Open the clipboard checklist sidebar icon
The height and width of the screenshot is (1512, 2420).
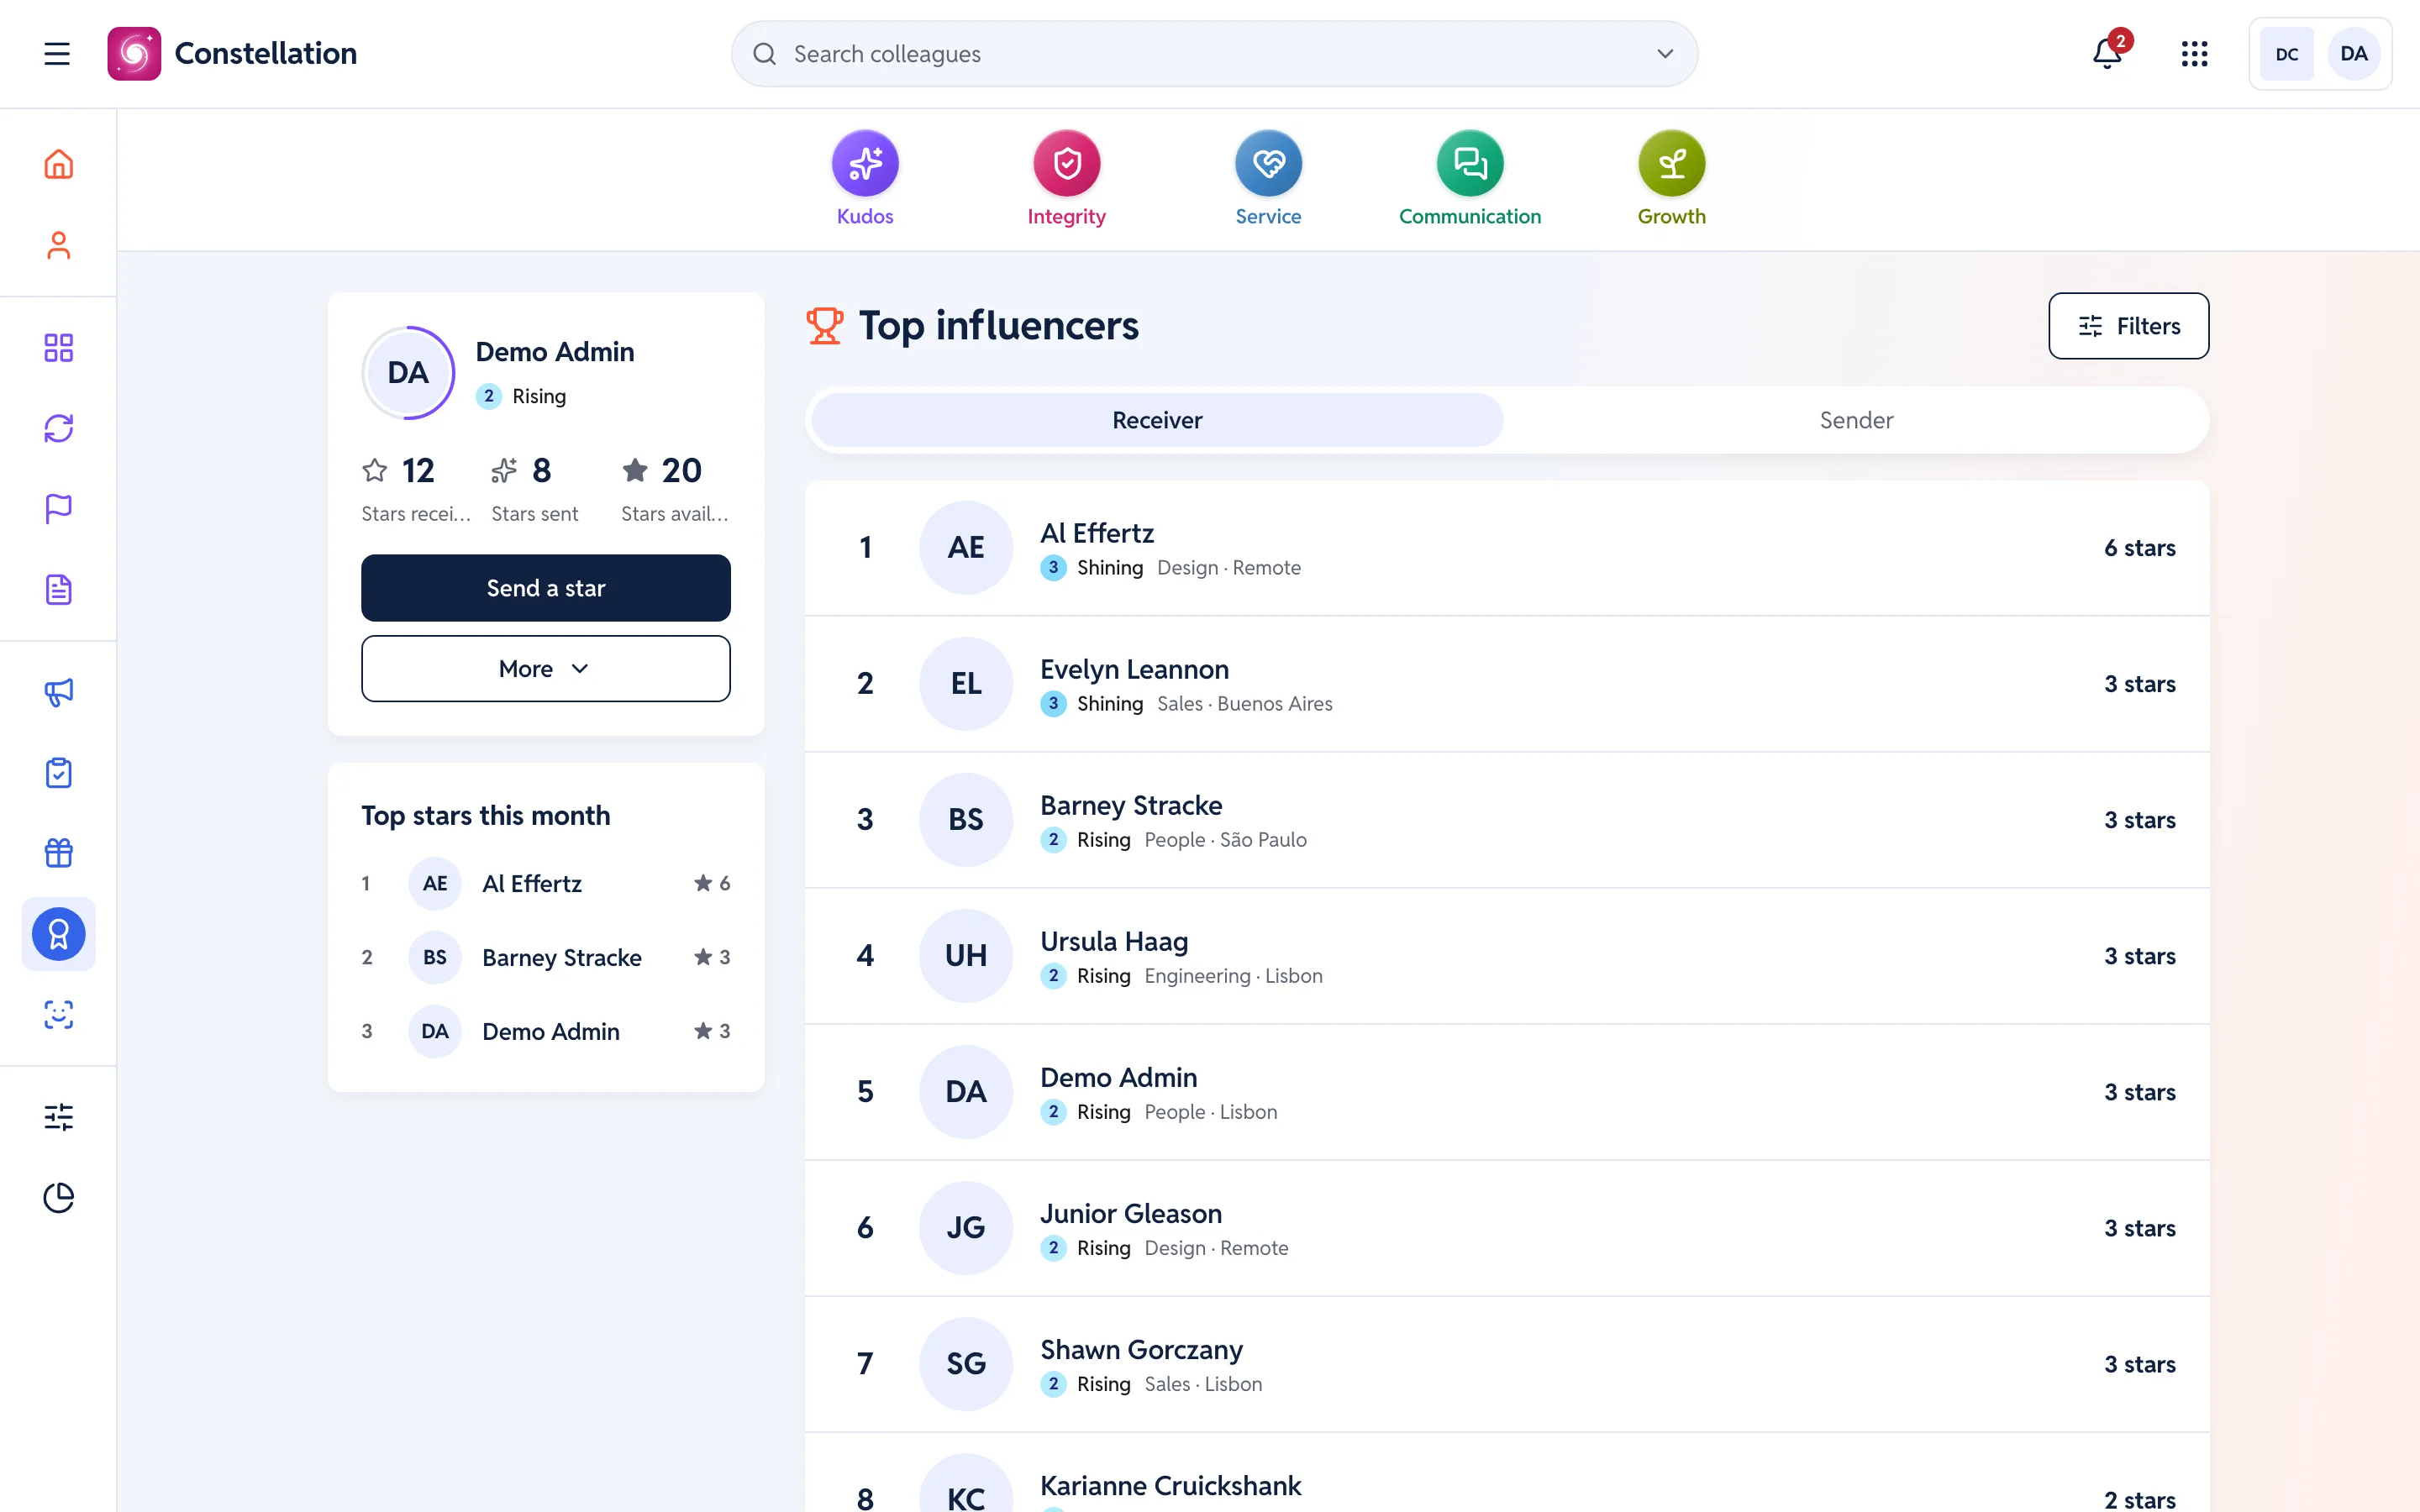click(59, 772)
